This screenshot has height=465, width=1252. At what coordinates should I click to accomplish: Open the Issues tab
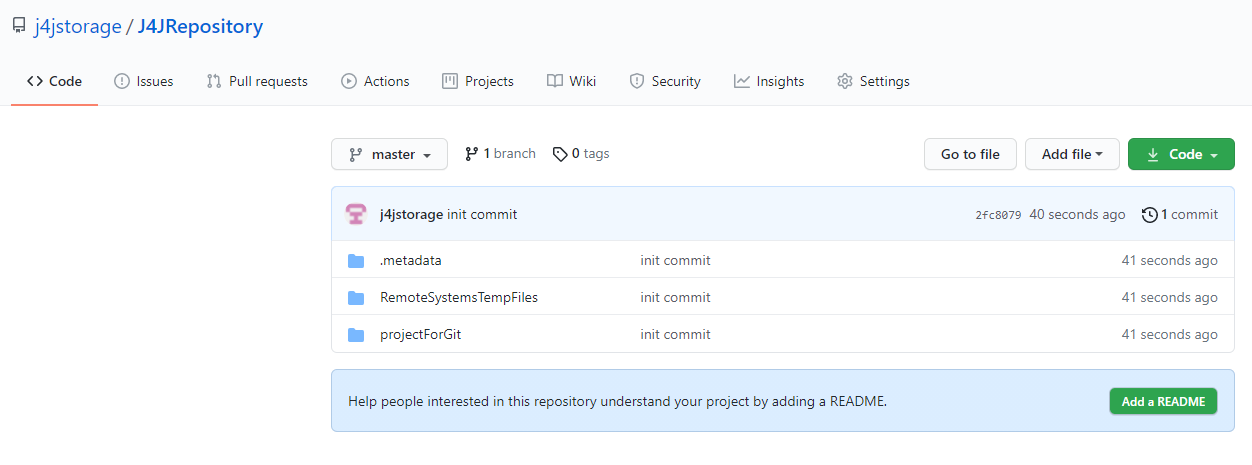144,81
